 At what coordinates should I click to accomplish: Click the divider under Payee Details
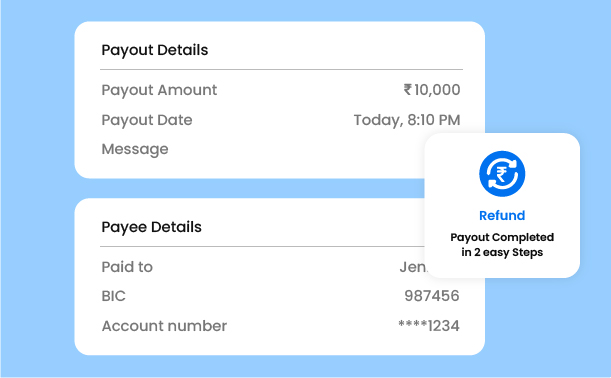(x=262, y=247)
